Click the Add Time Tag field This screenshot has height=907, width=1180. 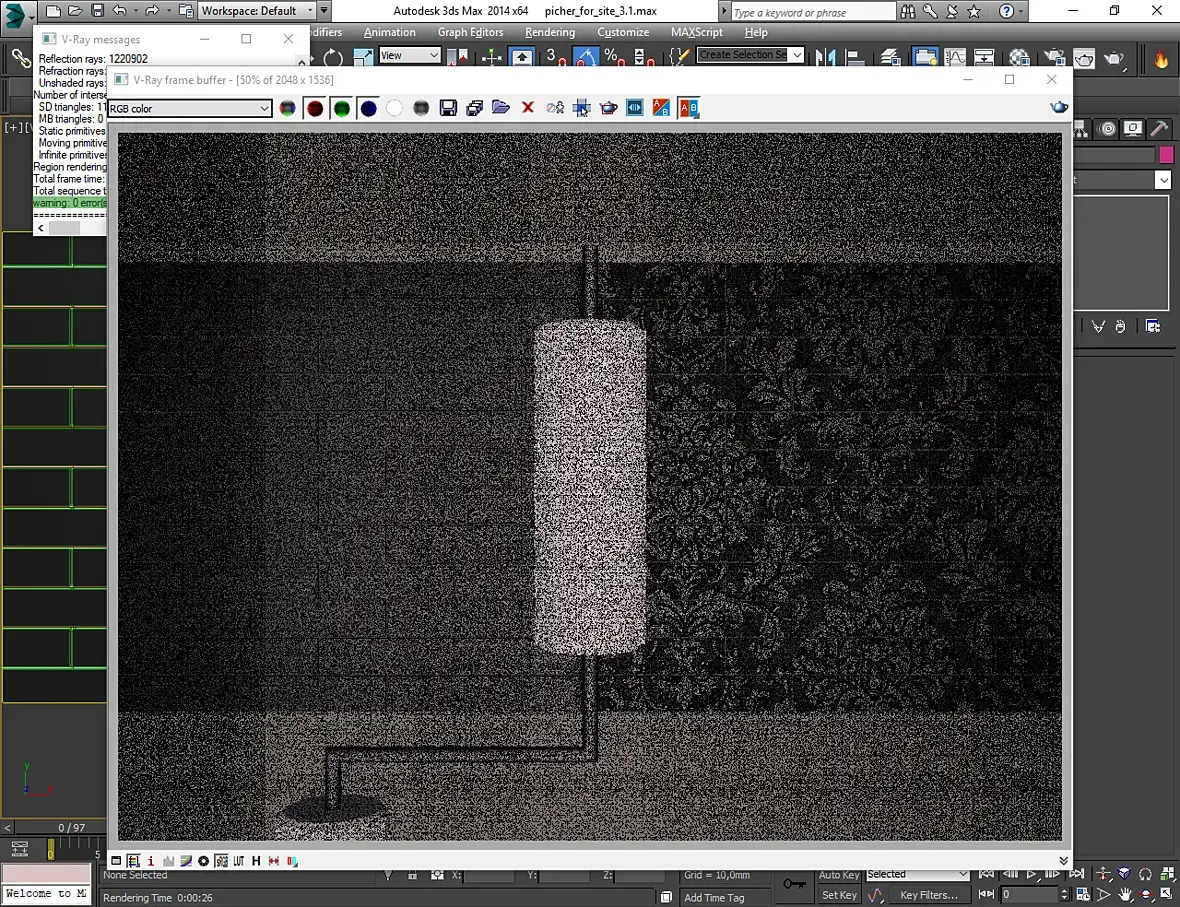pos(723,897)
